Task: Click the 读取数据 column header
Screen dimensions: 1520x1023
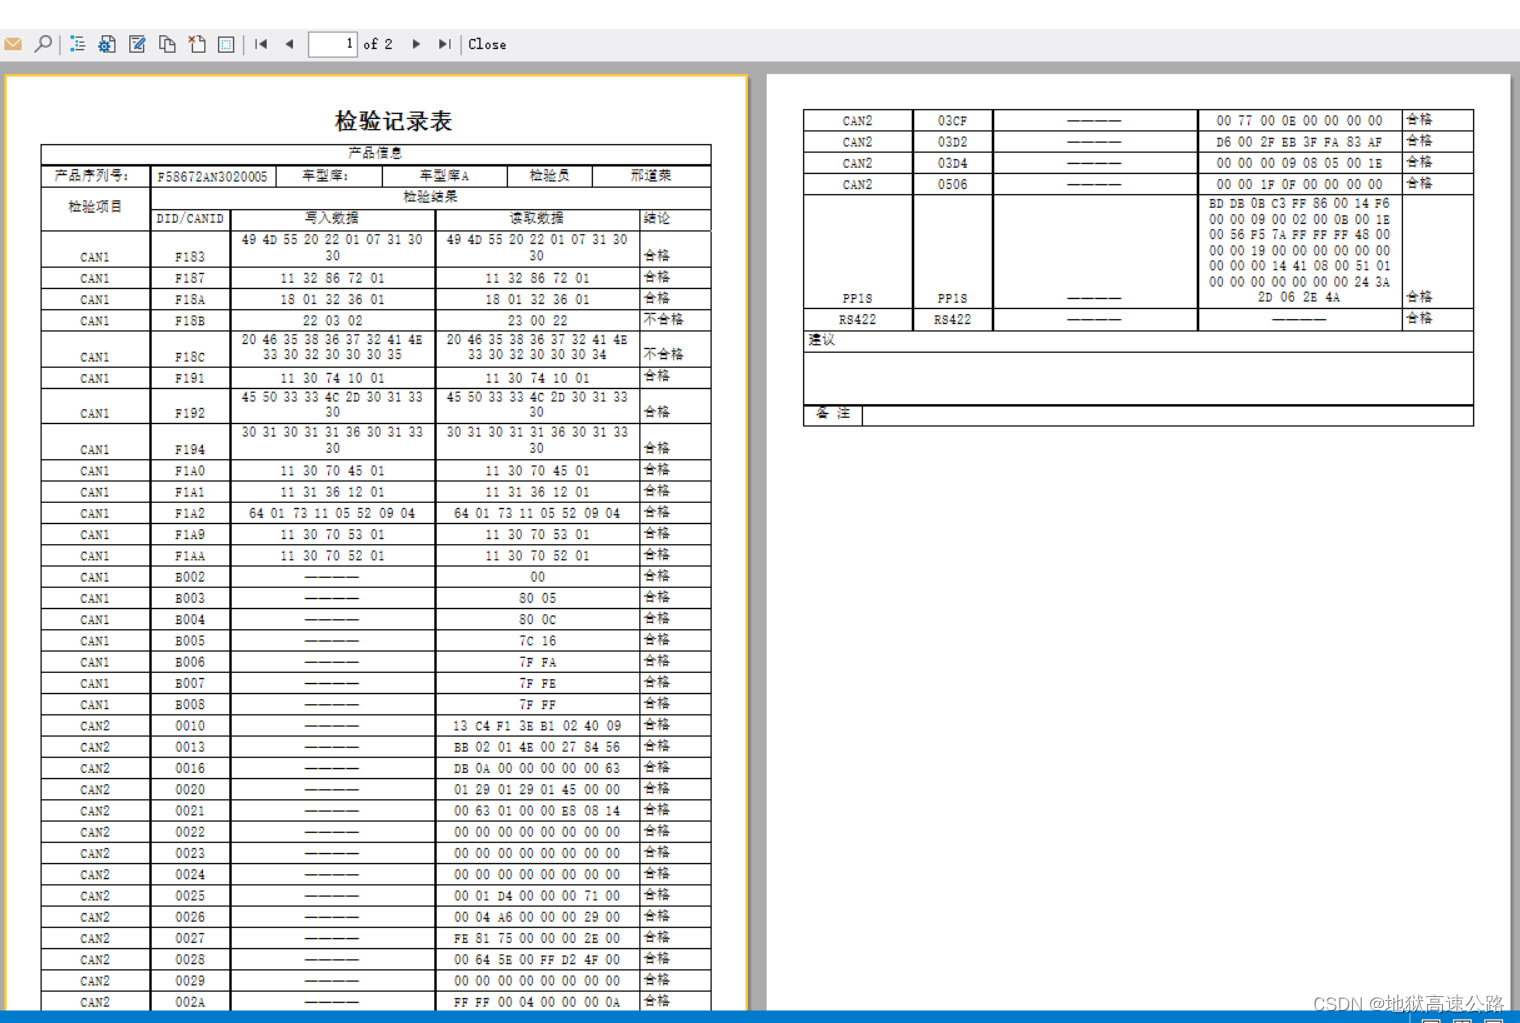Action: point(537,218)
